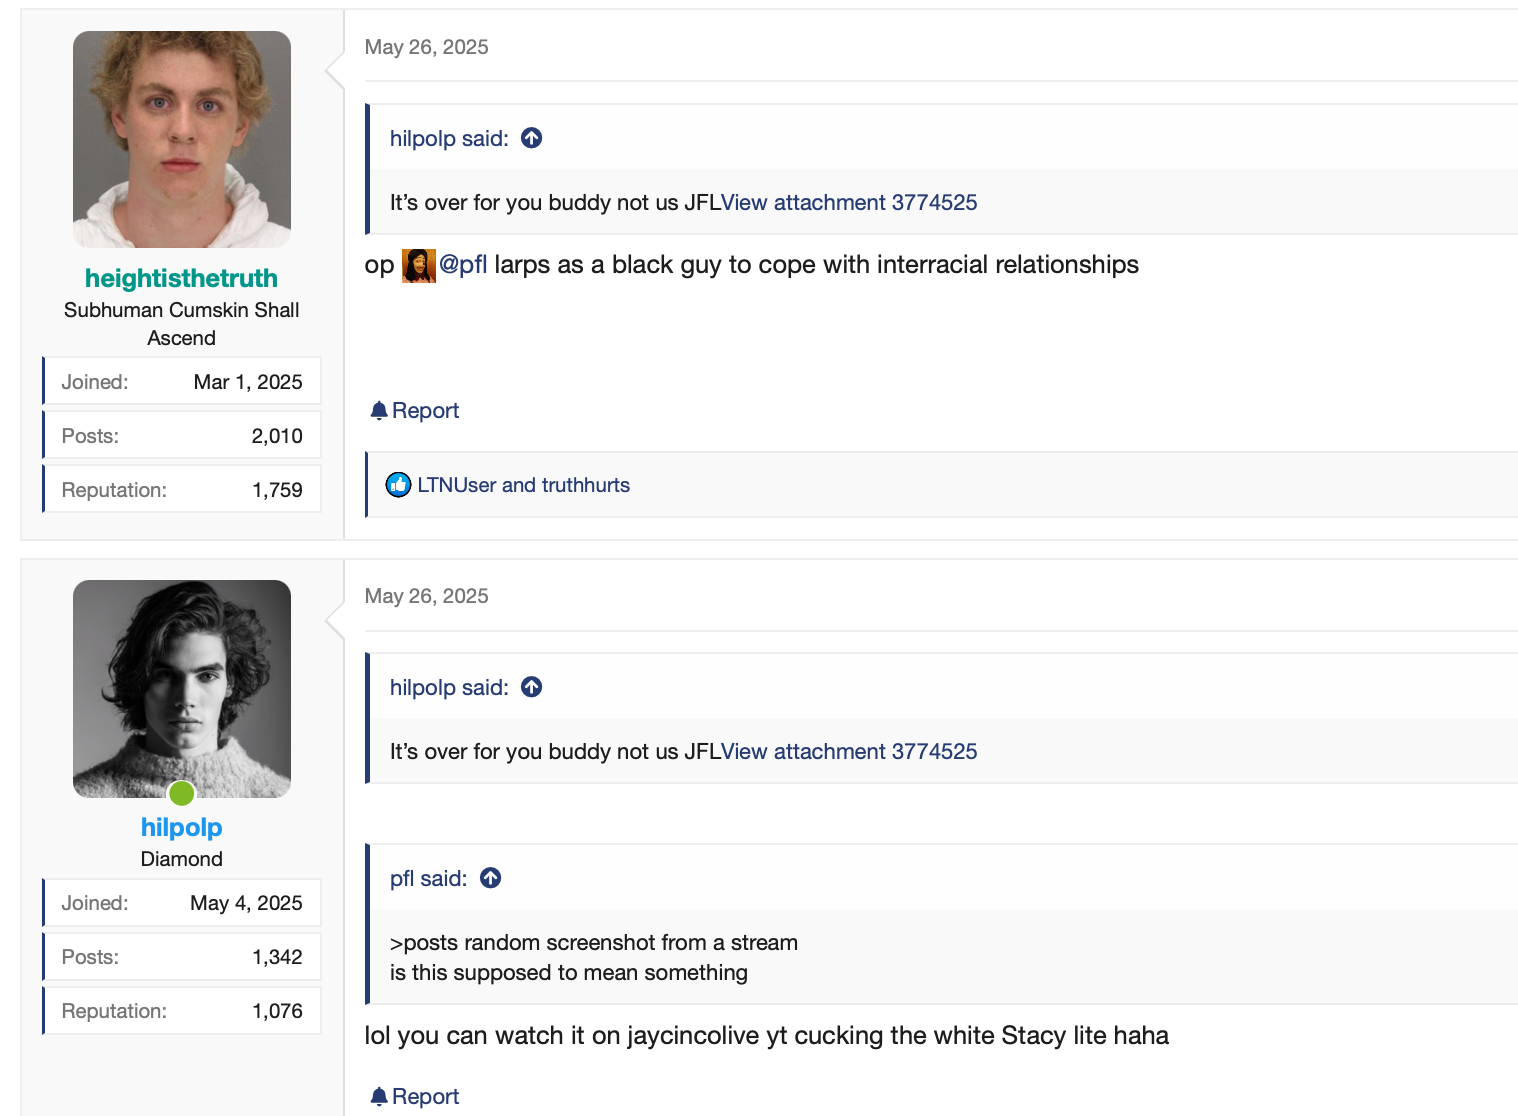
Task: Open the heightisthetruth username link
Action: pos(181,278)
